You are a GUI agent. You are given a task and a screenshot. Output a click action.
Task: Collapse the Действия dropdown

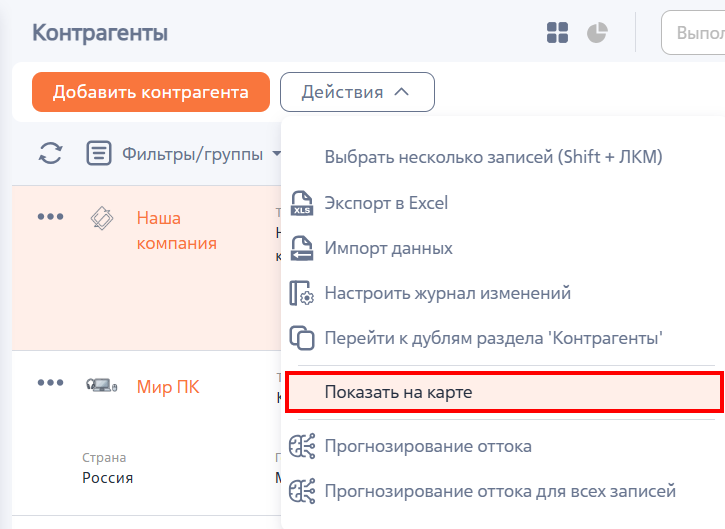357,92
